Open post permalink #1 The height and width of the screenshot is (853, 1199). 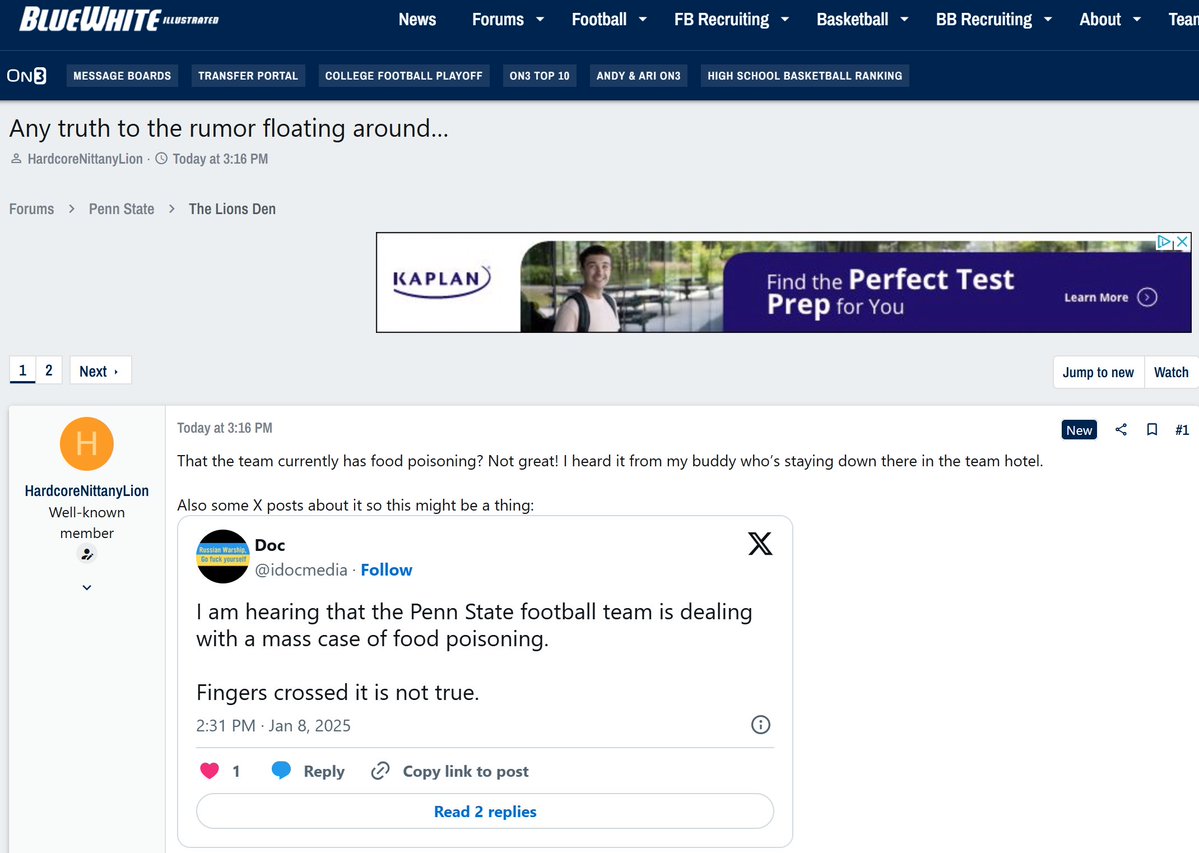1182,430
